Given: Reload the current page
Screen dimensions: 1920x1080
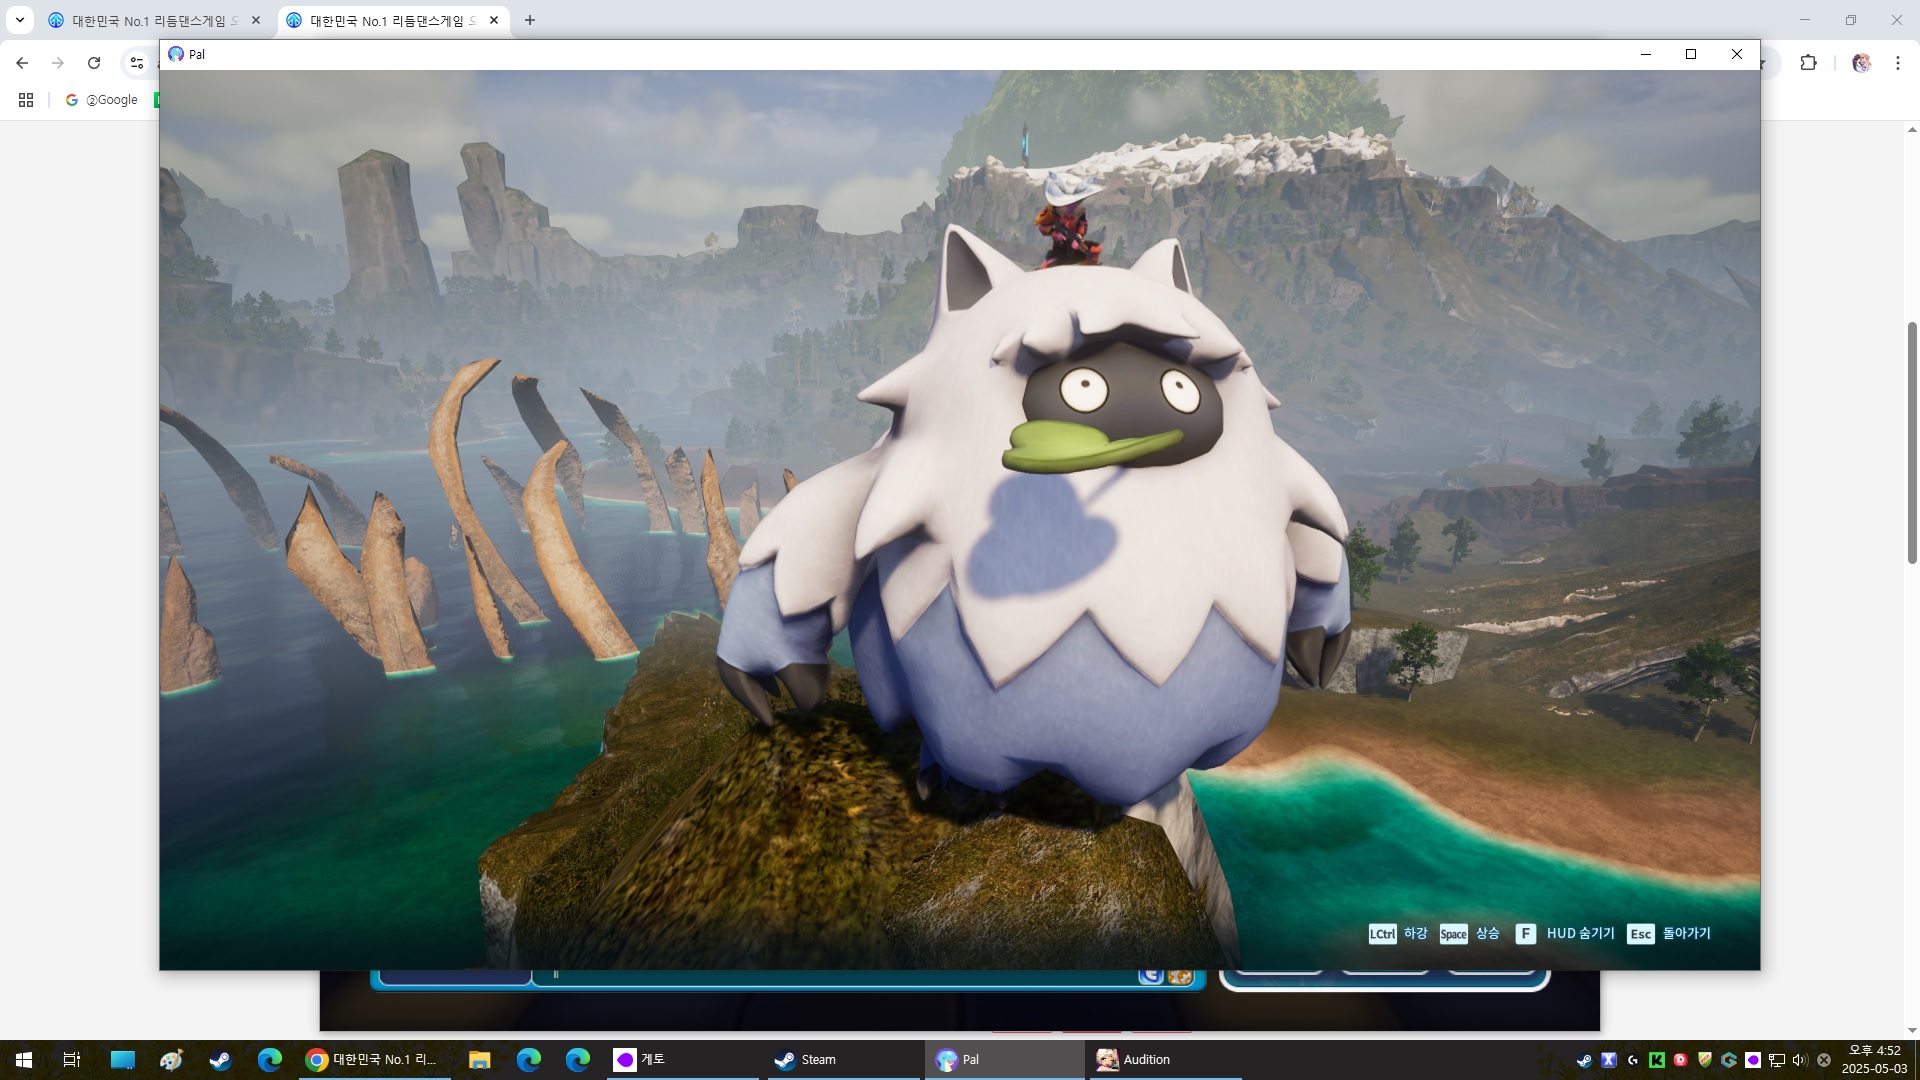Looking at the screenshot, I should click(94, 63).
